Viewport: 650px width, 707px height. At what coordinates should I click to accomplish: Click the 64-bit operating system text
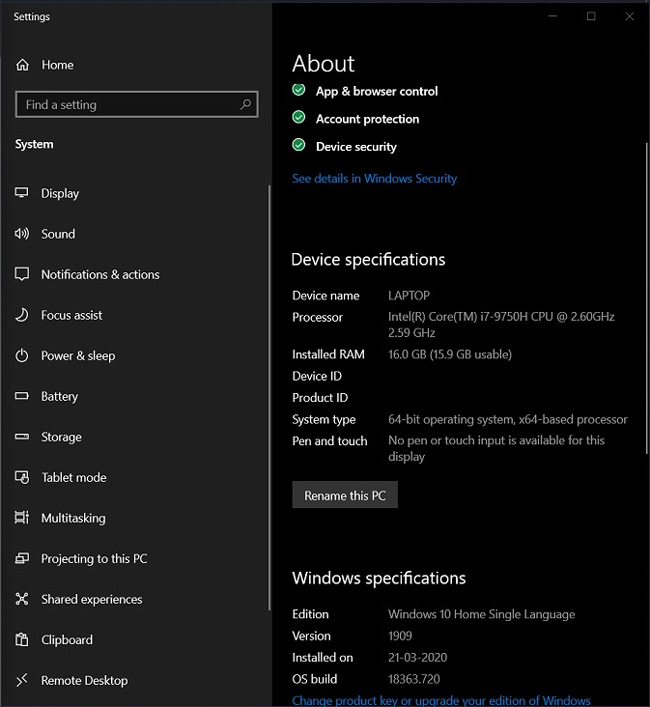pos(508,419)
